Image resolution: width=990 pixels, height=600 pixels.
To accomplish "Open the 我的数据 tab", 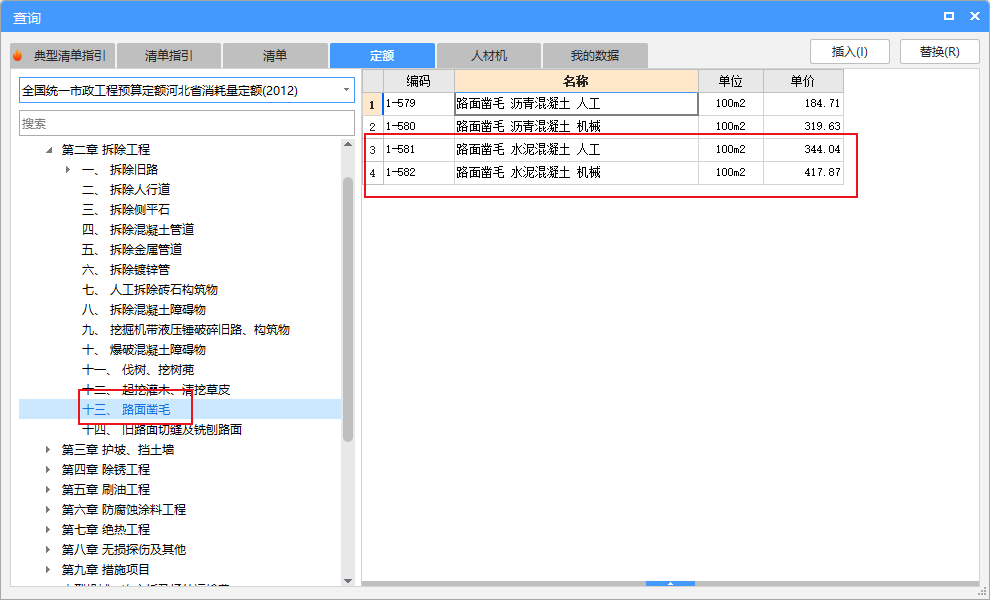I will 595,56.
